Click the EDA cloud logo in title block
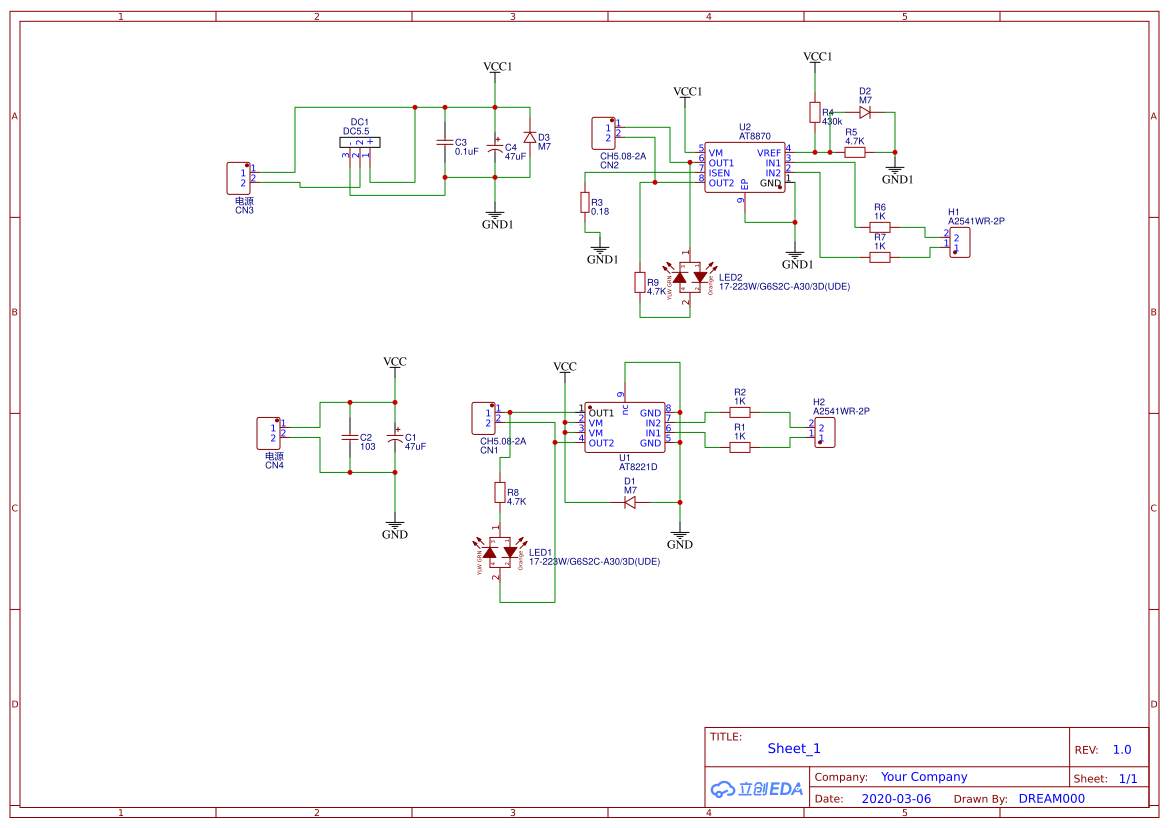 (757, 789)
